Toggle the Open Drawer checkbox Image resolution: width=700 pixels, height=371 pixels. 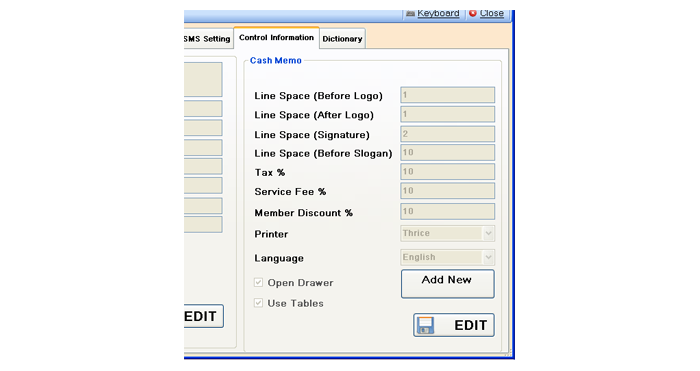pos(258,282)
